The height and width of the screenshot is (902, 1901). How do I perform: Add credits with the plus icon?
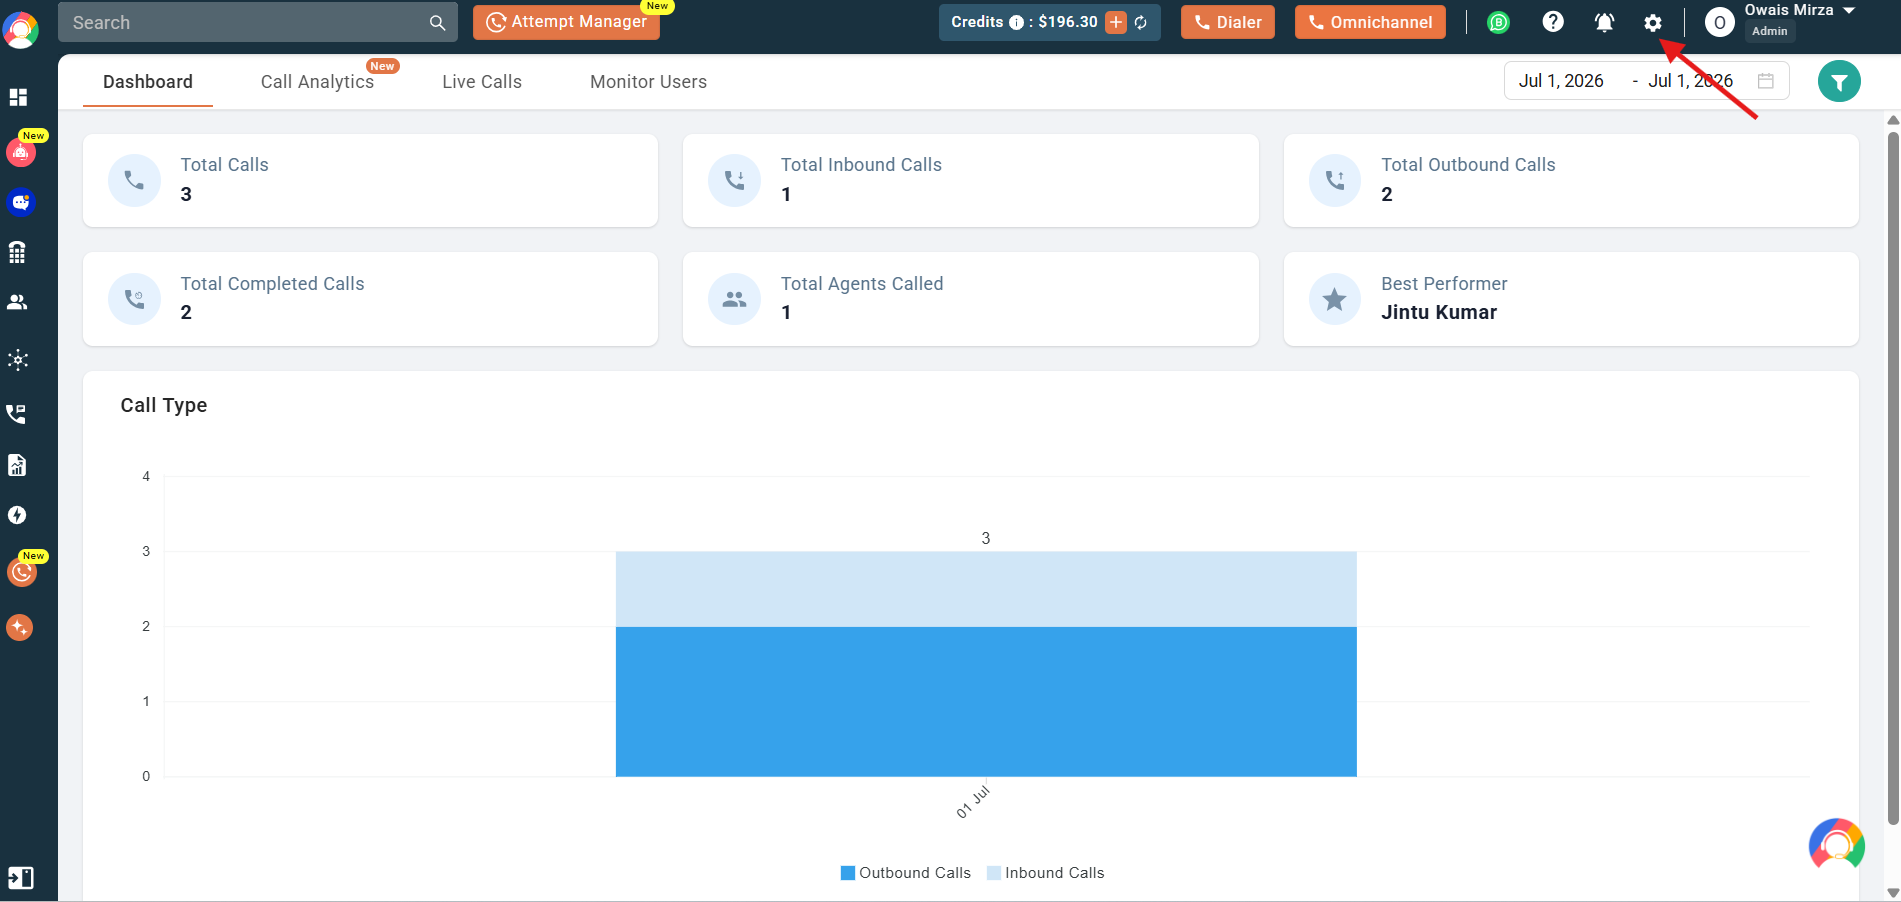(1116, 22)
